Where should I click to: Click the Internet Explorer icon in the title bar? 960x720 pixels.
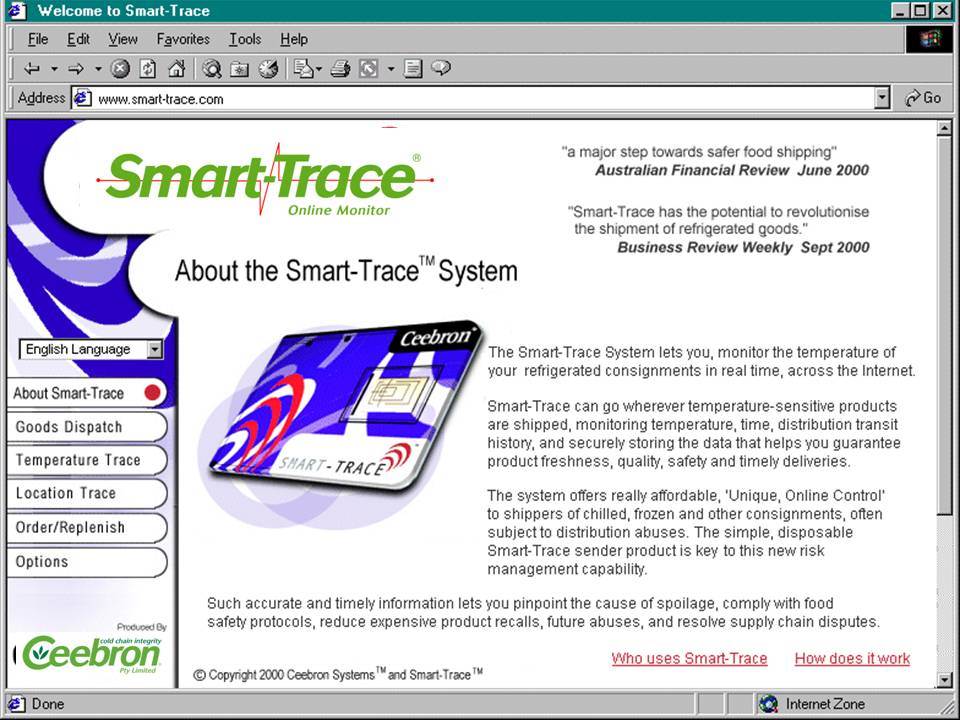click(x=17, y=10)
